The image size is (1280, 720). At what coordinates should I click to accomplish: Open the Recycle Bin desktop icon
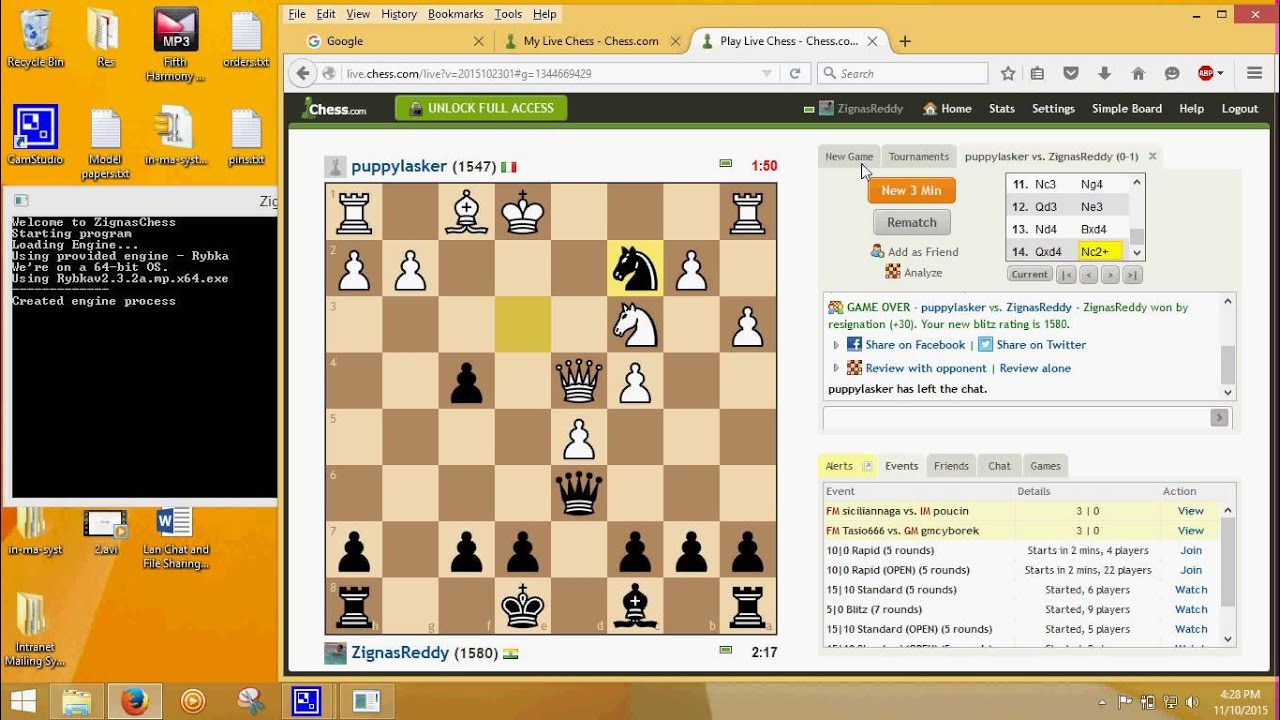pos(36,38)
